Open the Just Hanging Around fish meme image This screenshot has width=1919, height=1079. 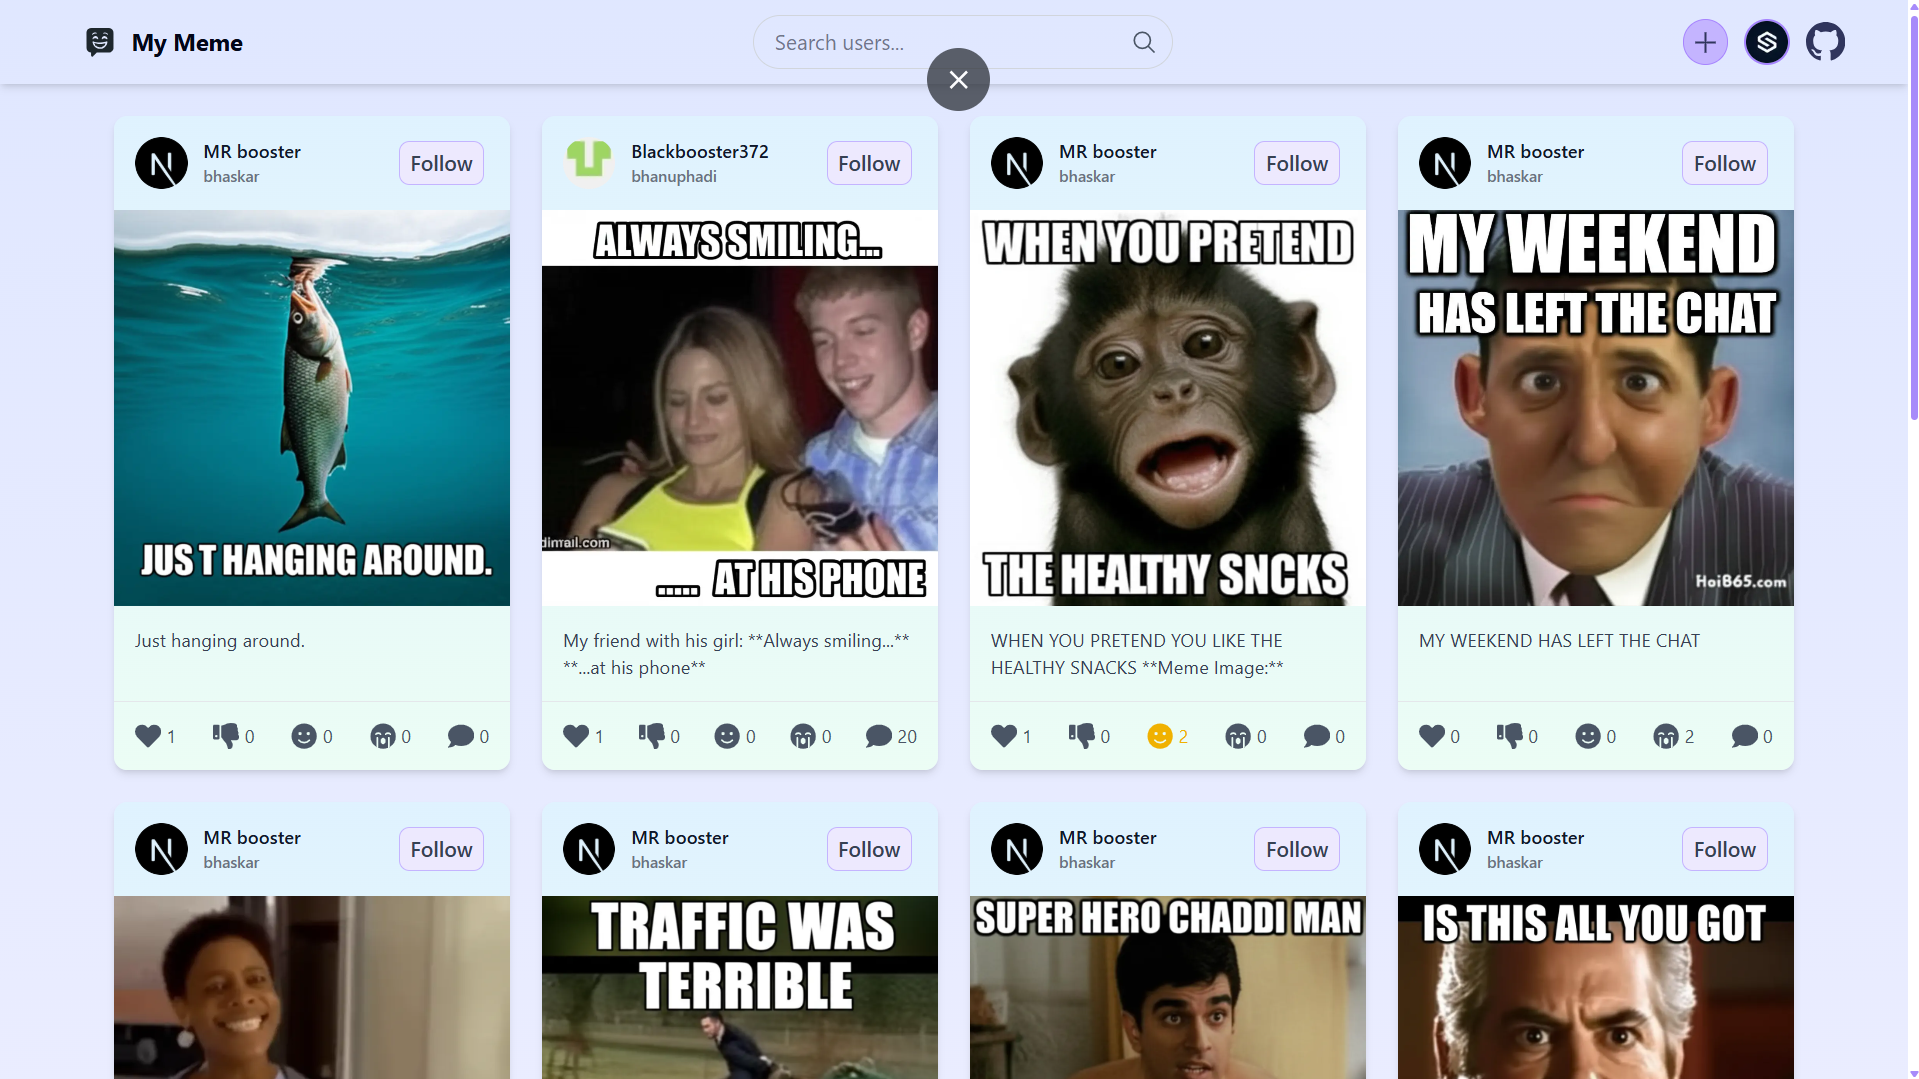pos(312,408)
